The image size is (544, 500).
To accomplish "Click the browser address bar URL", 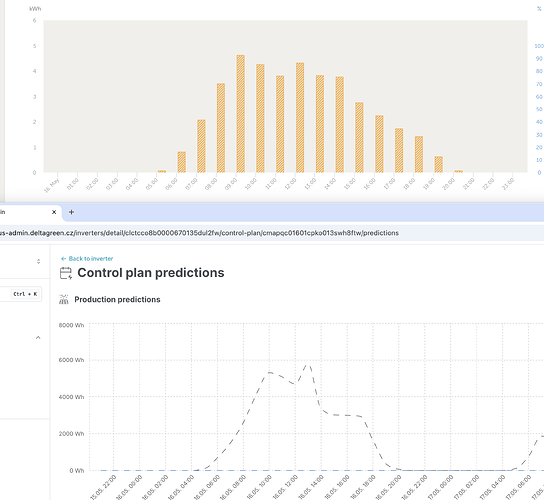I will coord(199,233).
